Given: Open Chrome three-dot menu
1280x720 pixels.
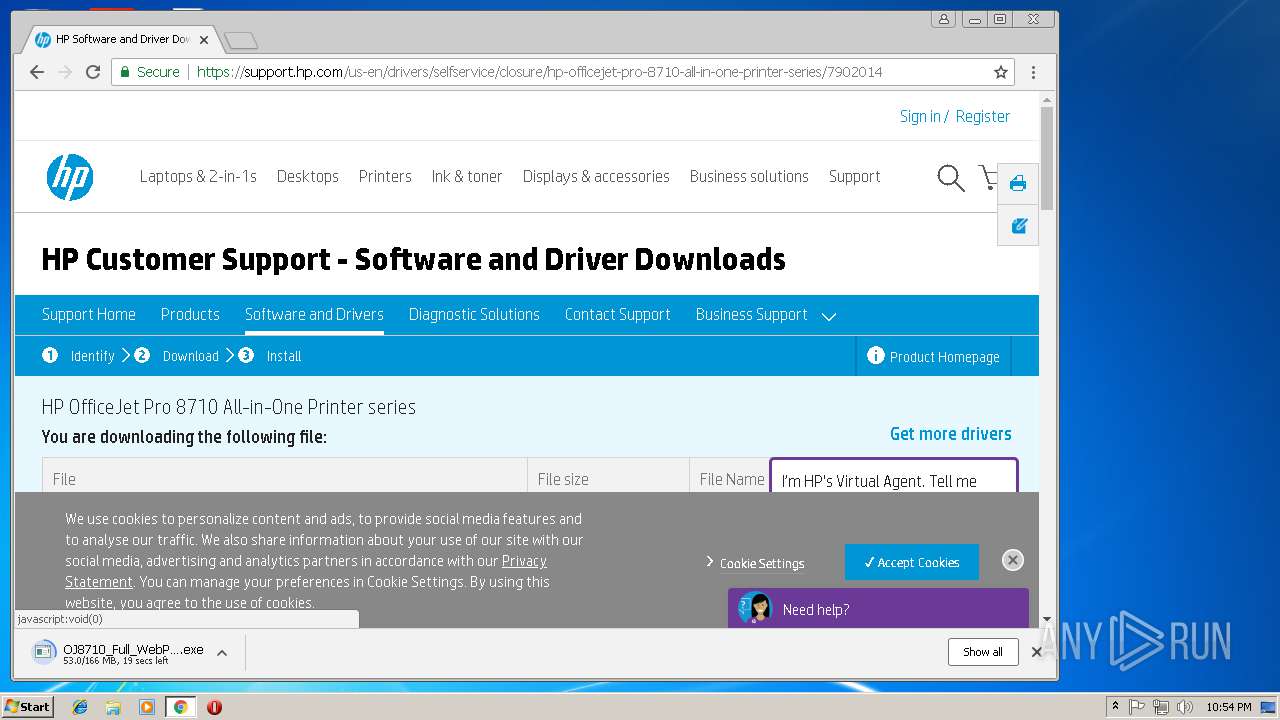Looking at the screenshot, I should coord(1033,72).
